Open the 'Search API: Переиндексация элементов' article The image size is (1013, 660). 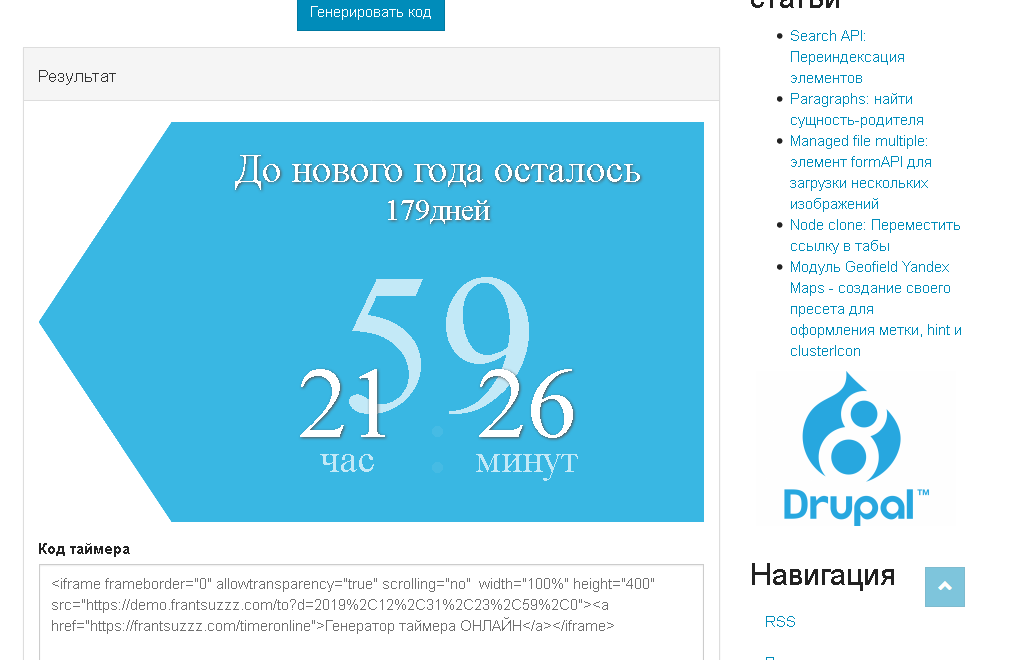point(846,57)
